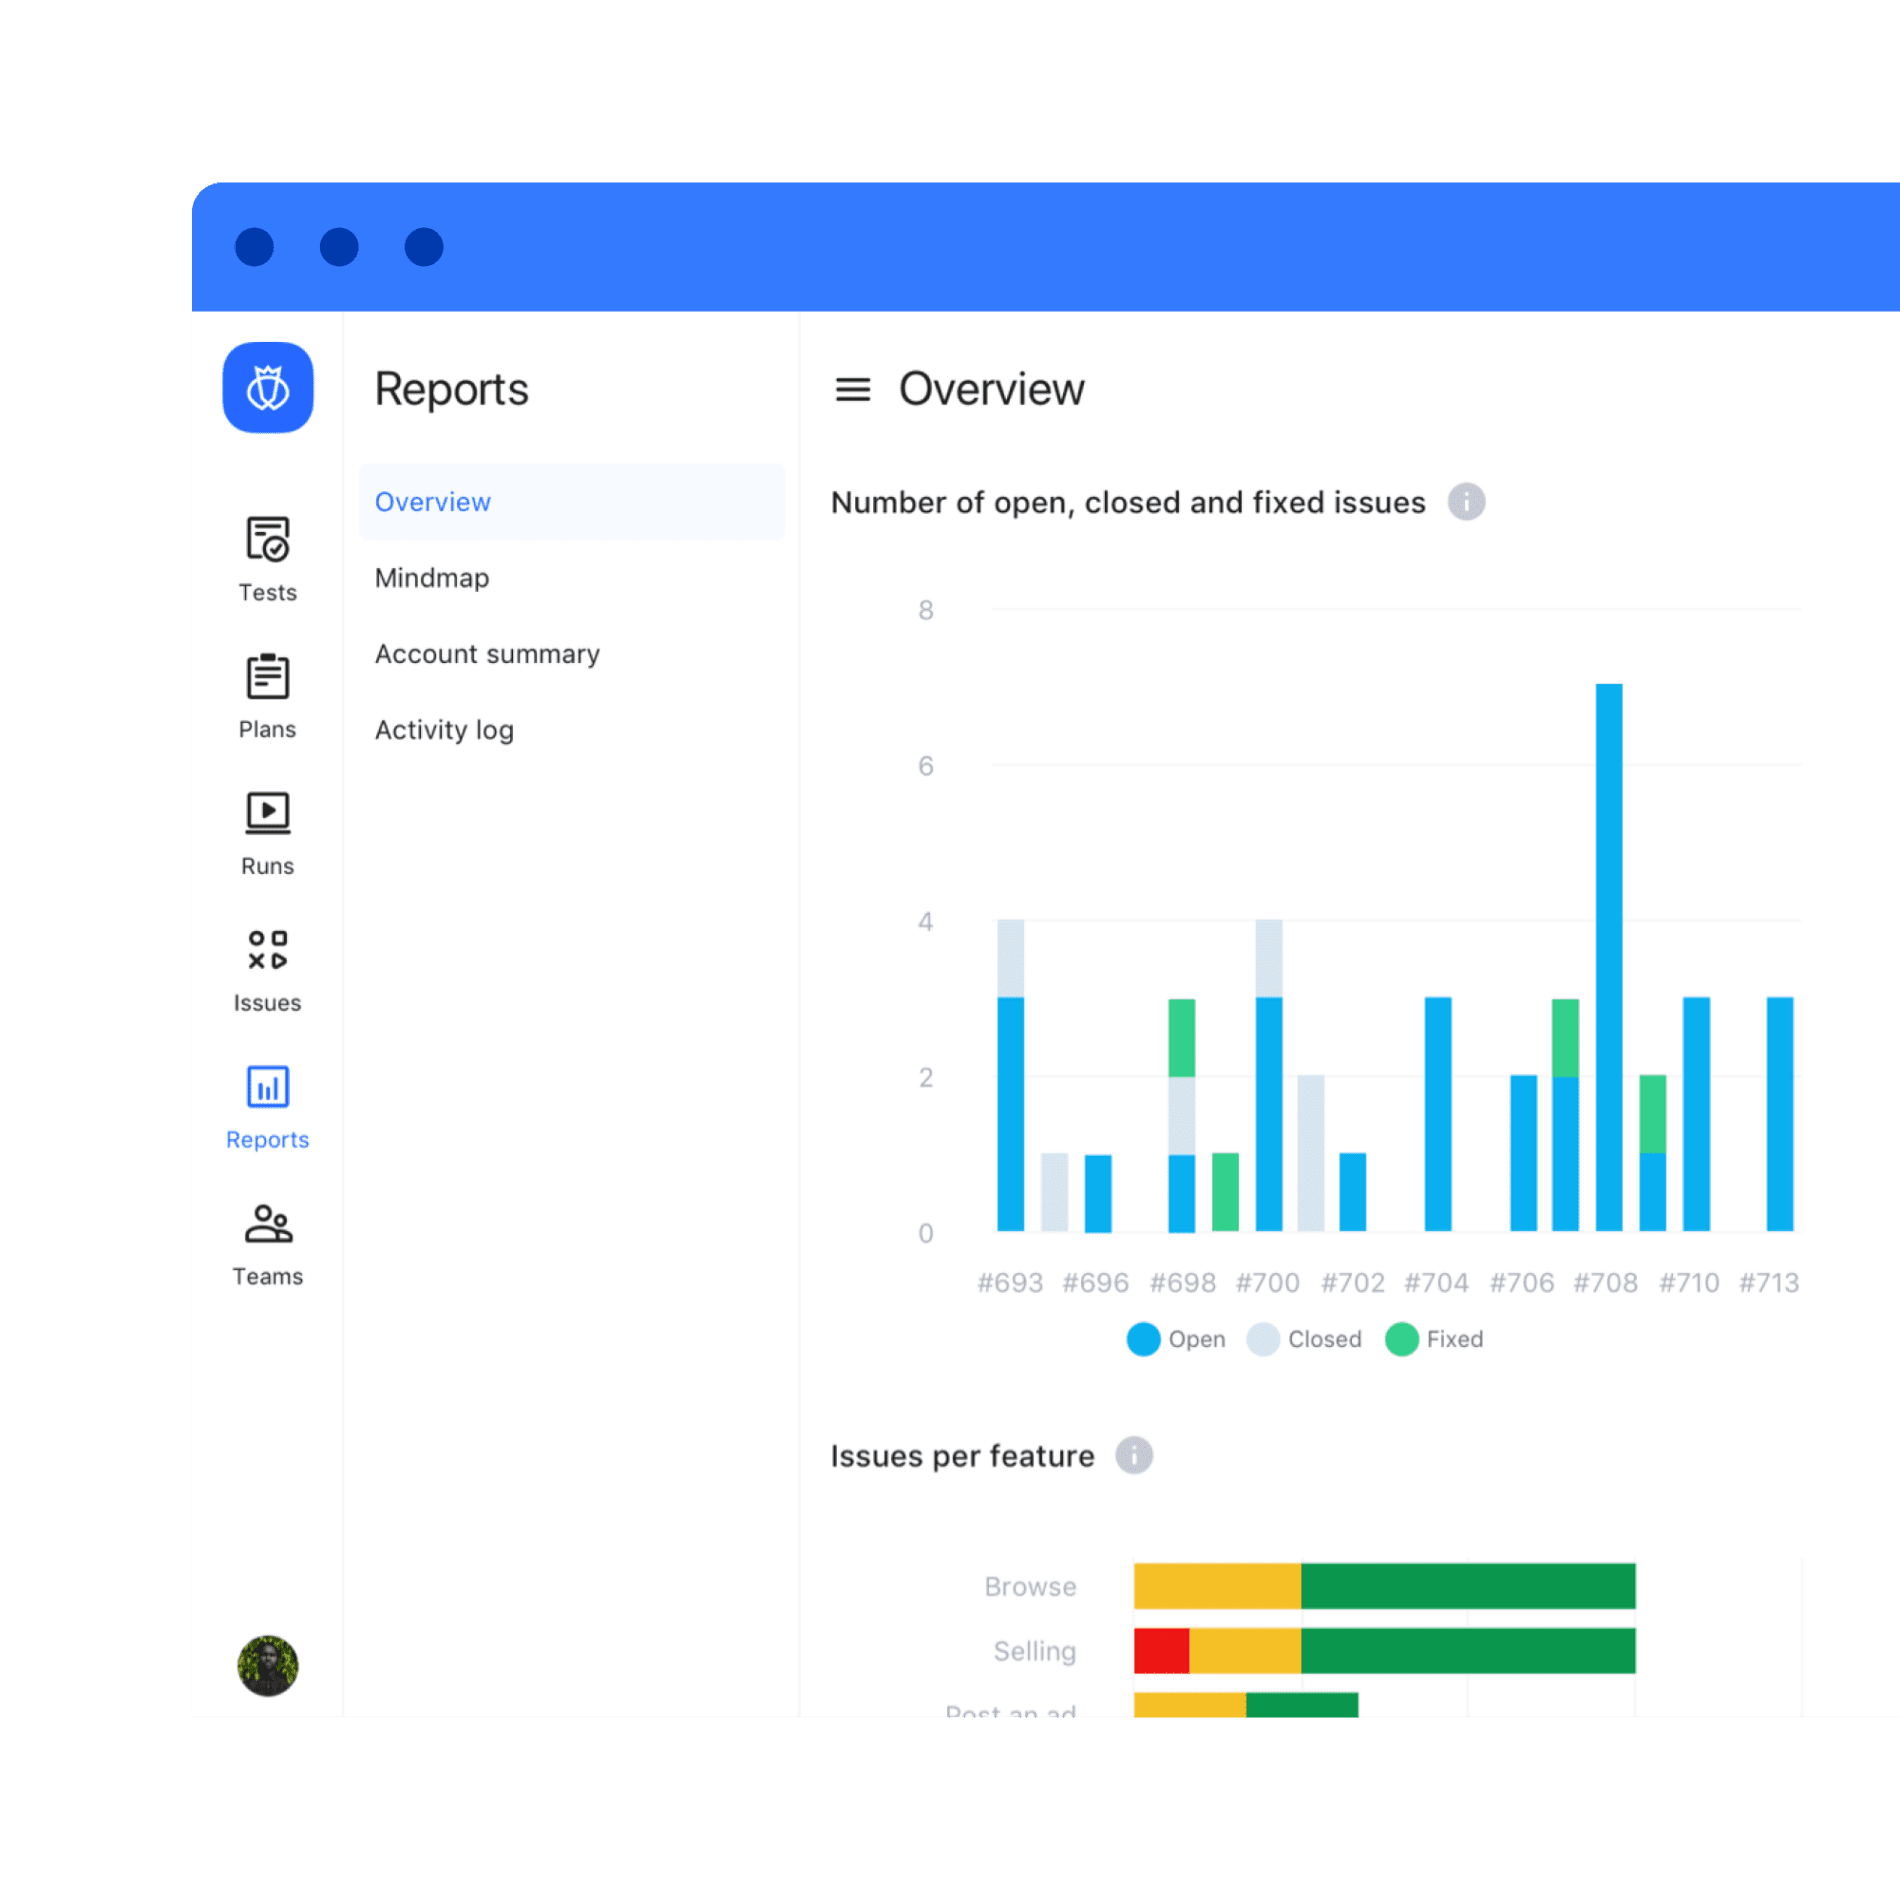This screenshot has height=1900, width=1900.
Task: Open the Activity log report
Action: click(444, 730)
